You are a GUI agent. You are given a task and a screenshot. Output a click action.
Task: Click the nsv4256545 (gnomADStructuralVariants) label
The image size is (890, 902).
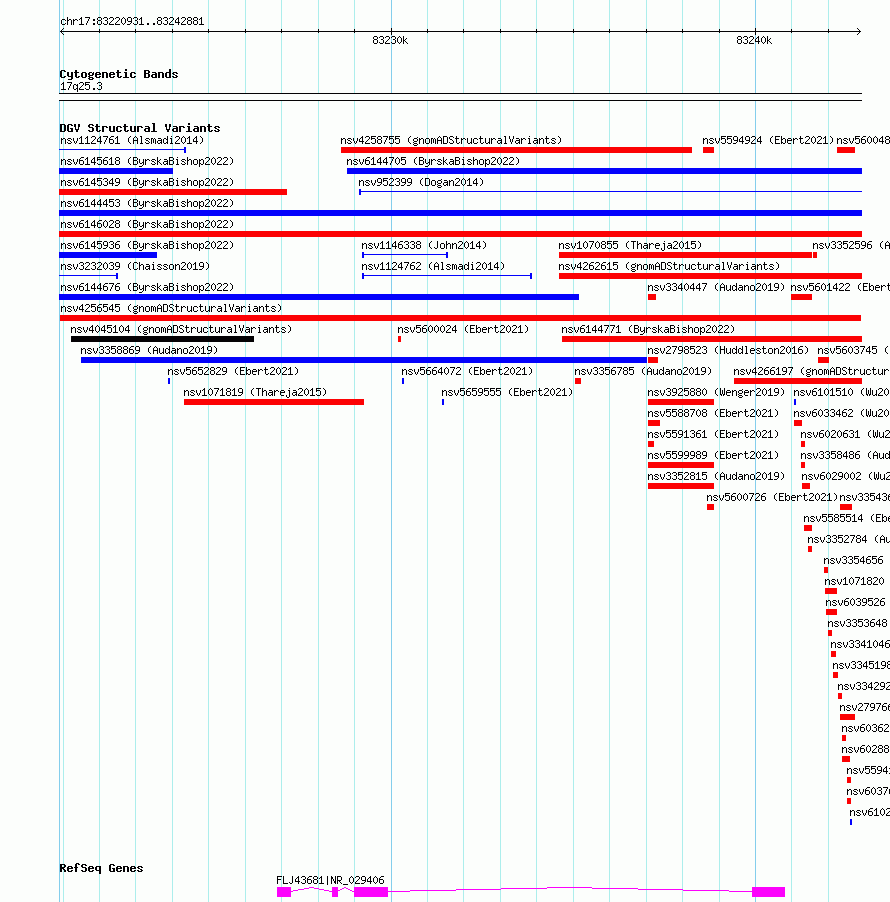171,308
